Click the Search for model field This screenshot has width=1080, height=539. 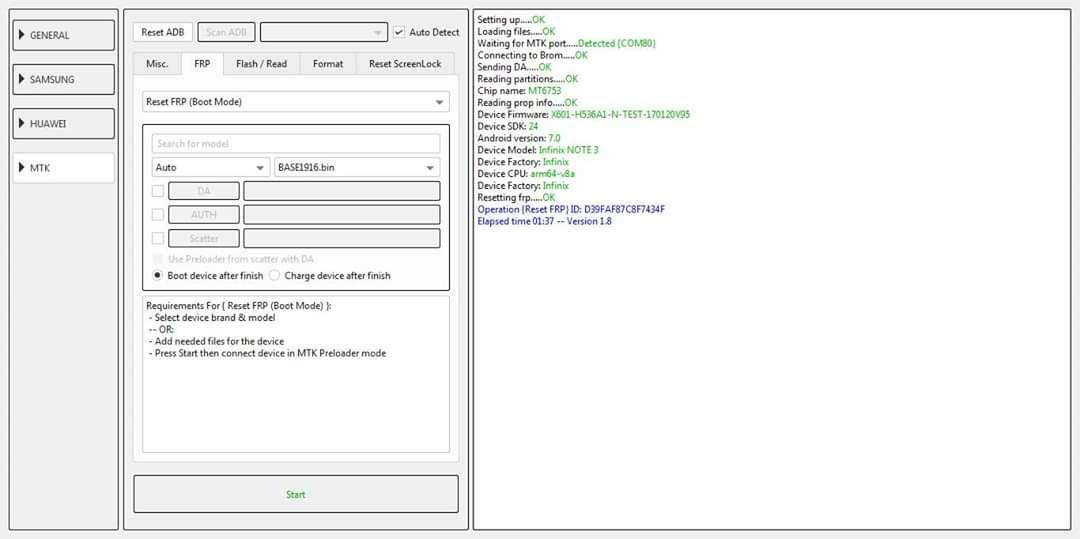(295, 143)
